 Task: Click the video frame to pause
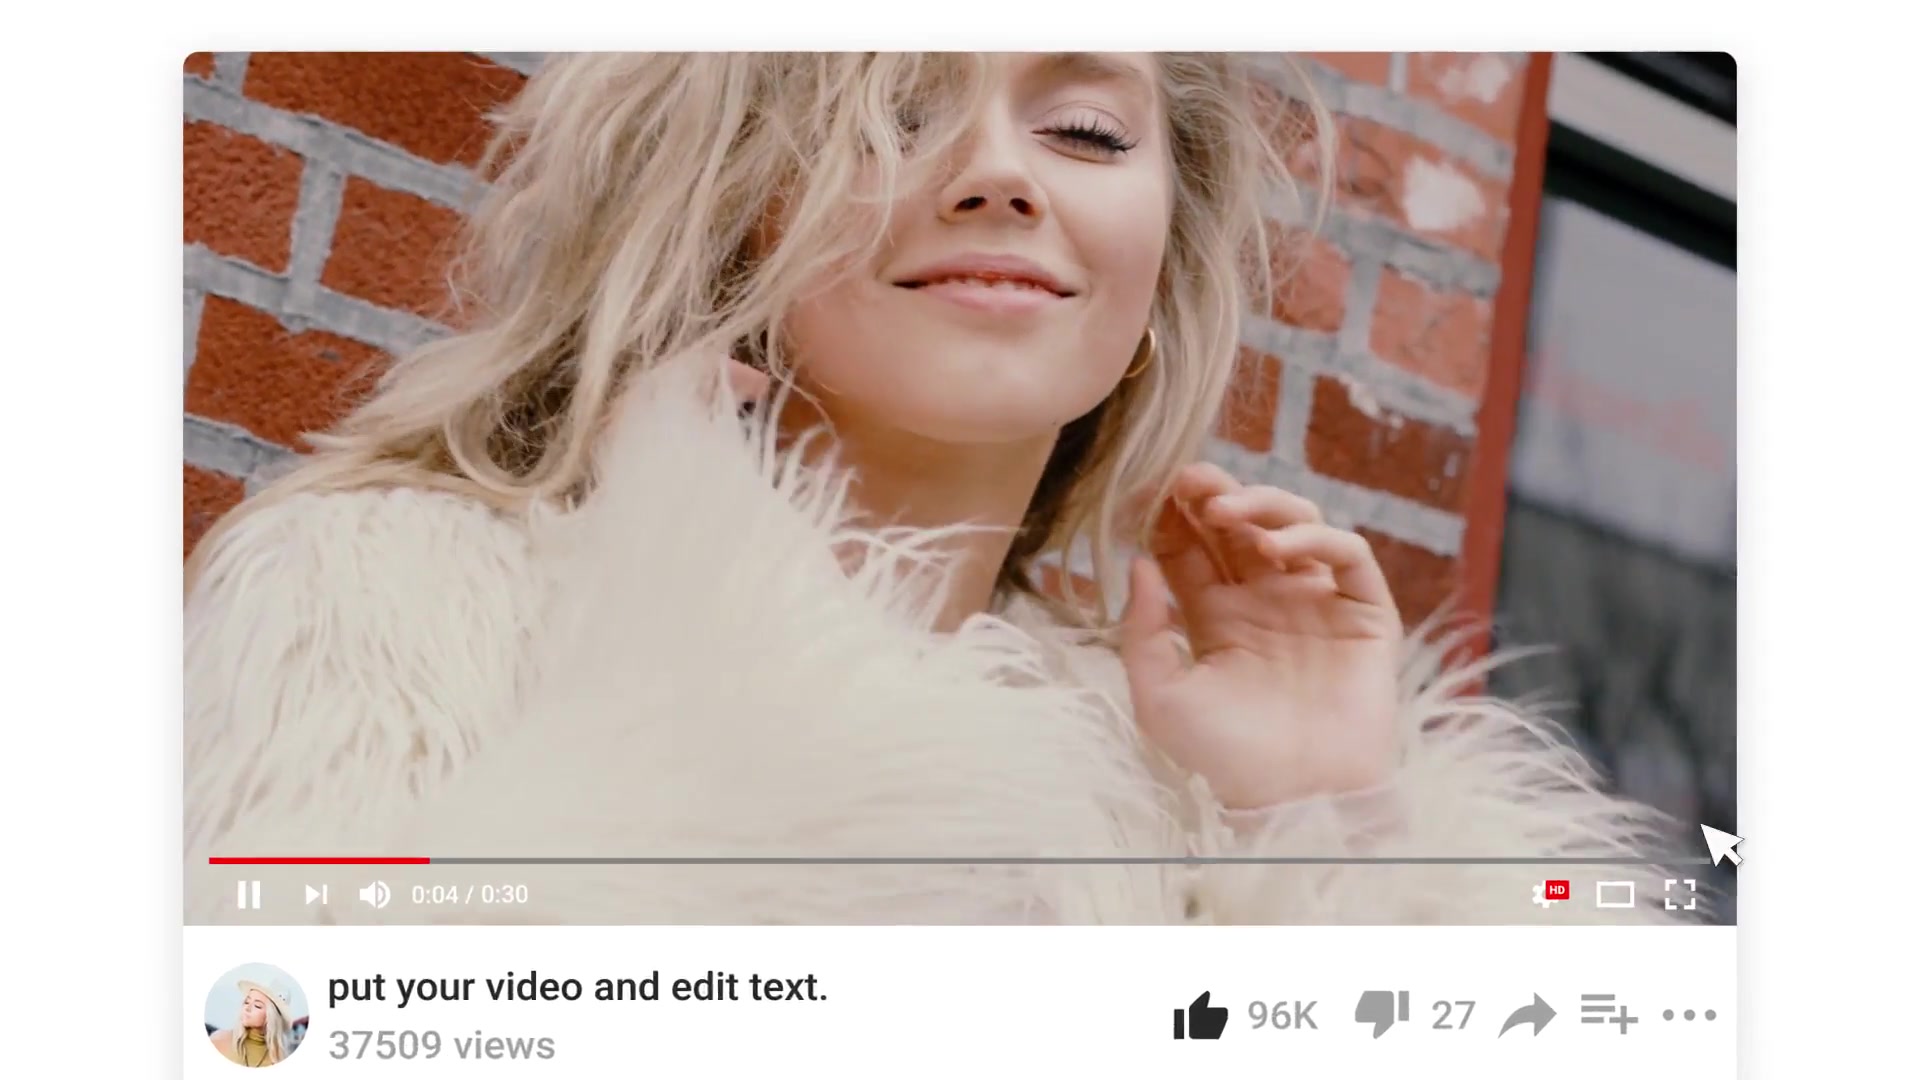click(960, 450)
